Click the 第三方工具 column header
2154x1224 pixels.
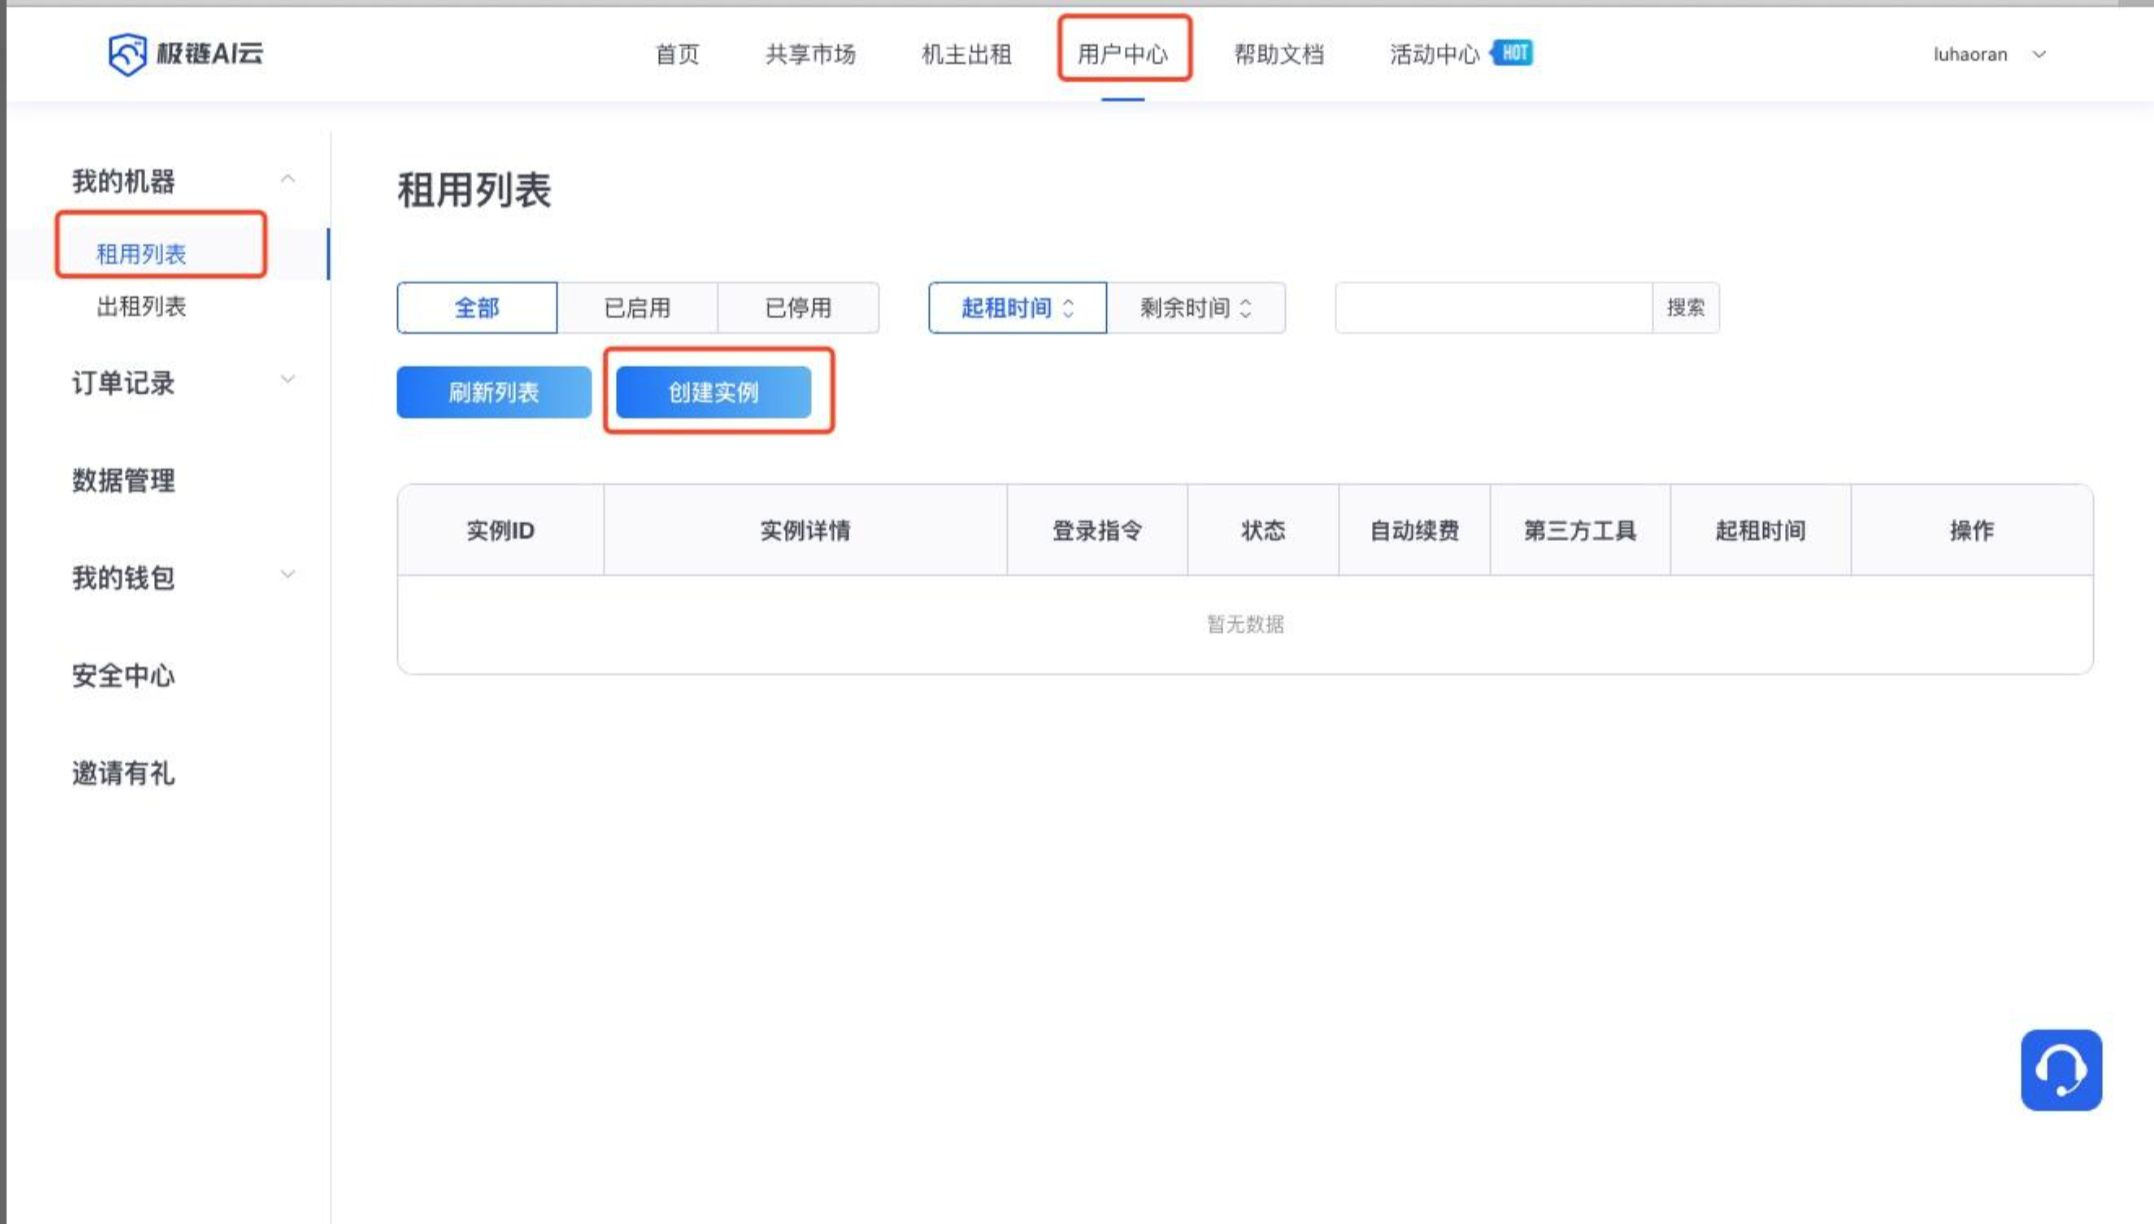[1580, 531]
